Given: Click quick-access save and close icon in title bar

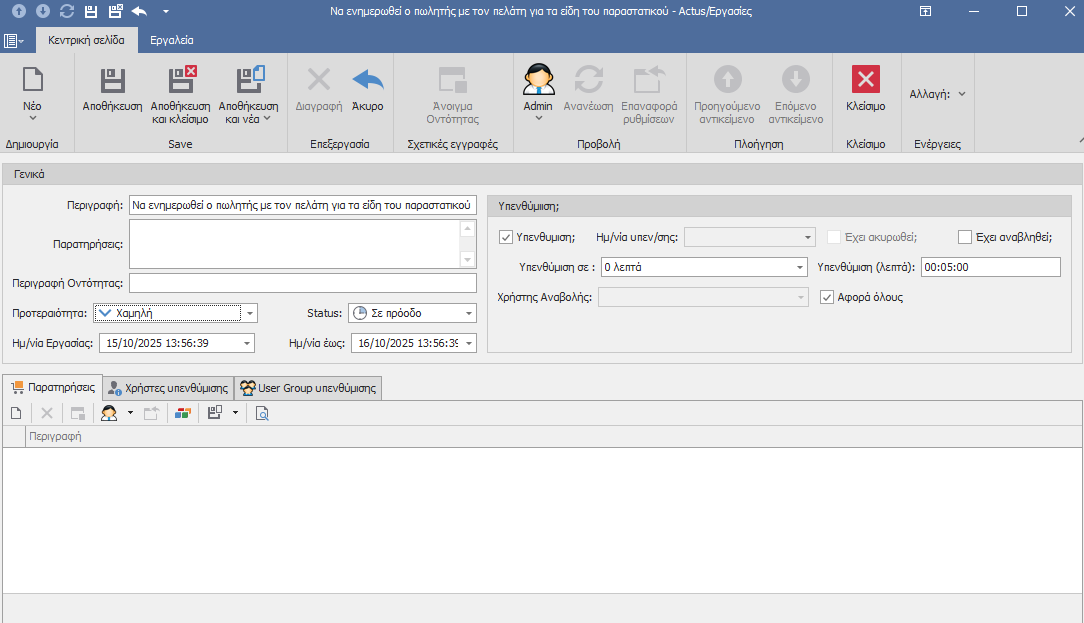Looking at the screenshot, I should (115, 11).
